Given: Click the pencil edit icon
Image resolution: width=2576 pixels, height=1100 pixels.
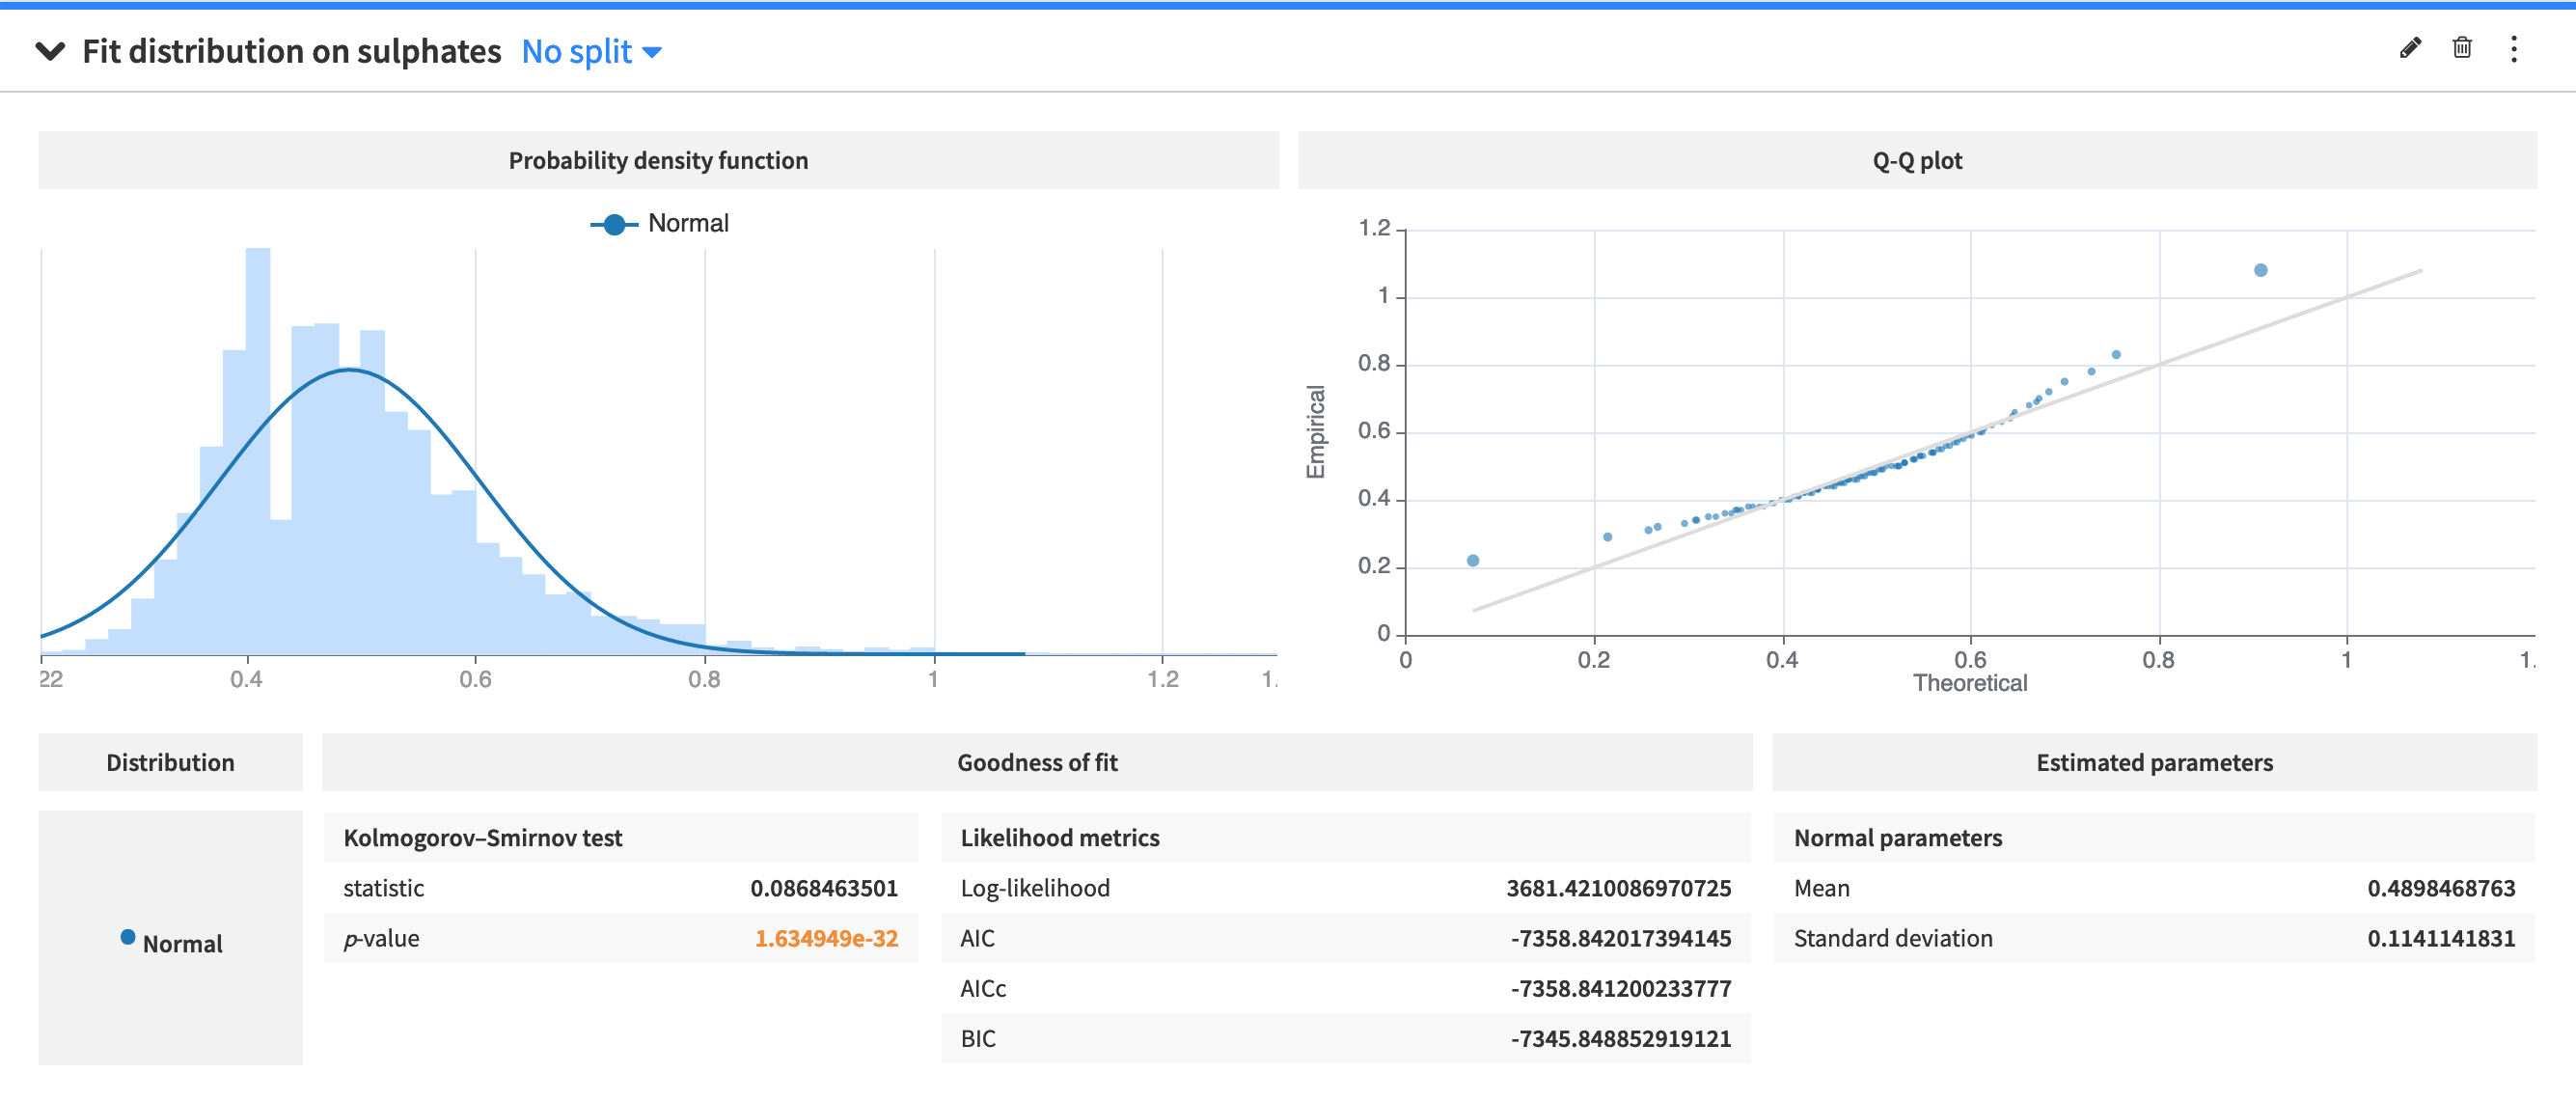Looking at the screenshot, I should pyautogui.click(x=2410, y=48).
